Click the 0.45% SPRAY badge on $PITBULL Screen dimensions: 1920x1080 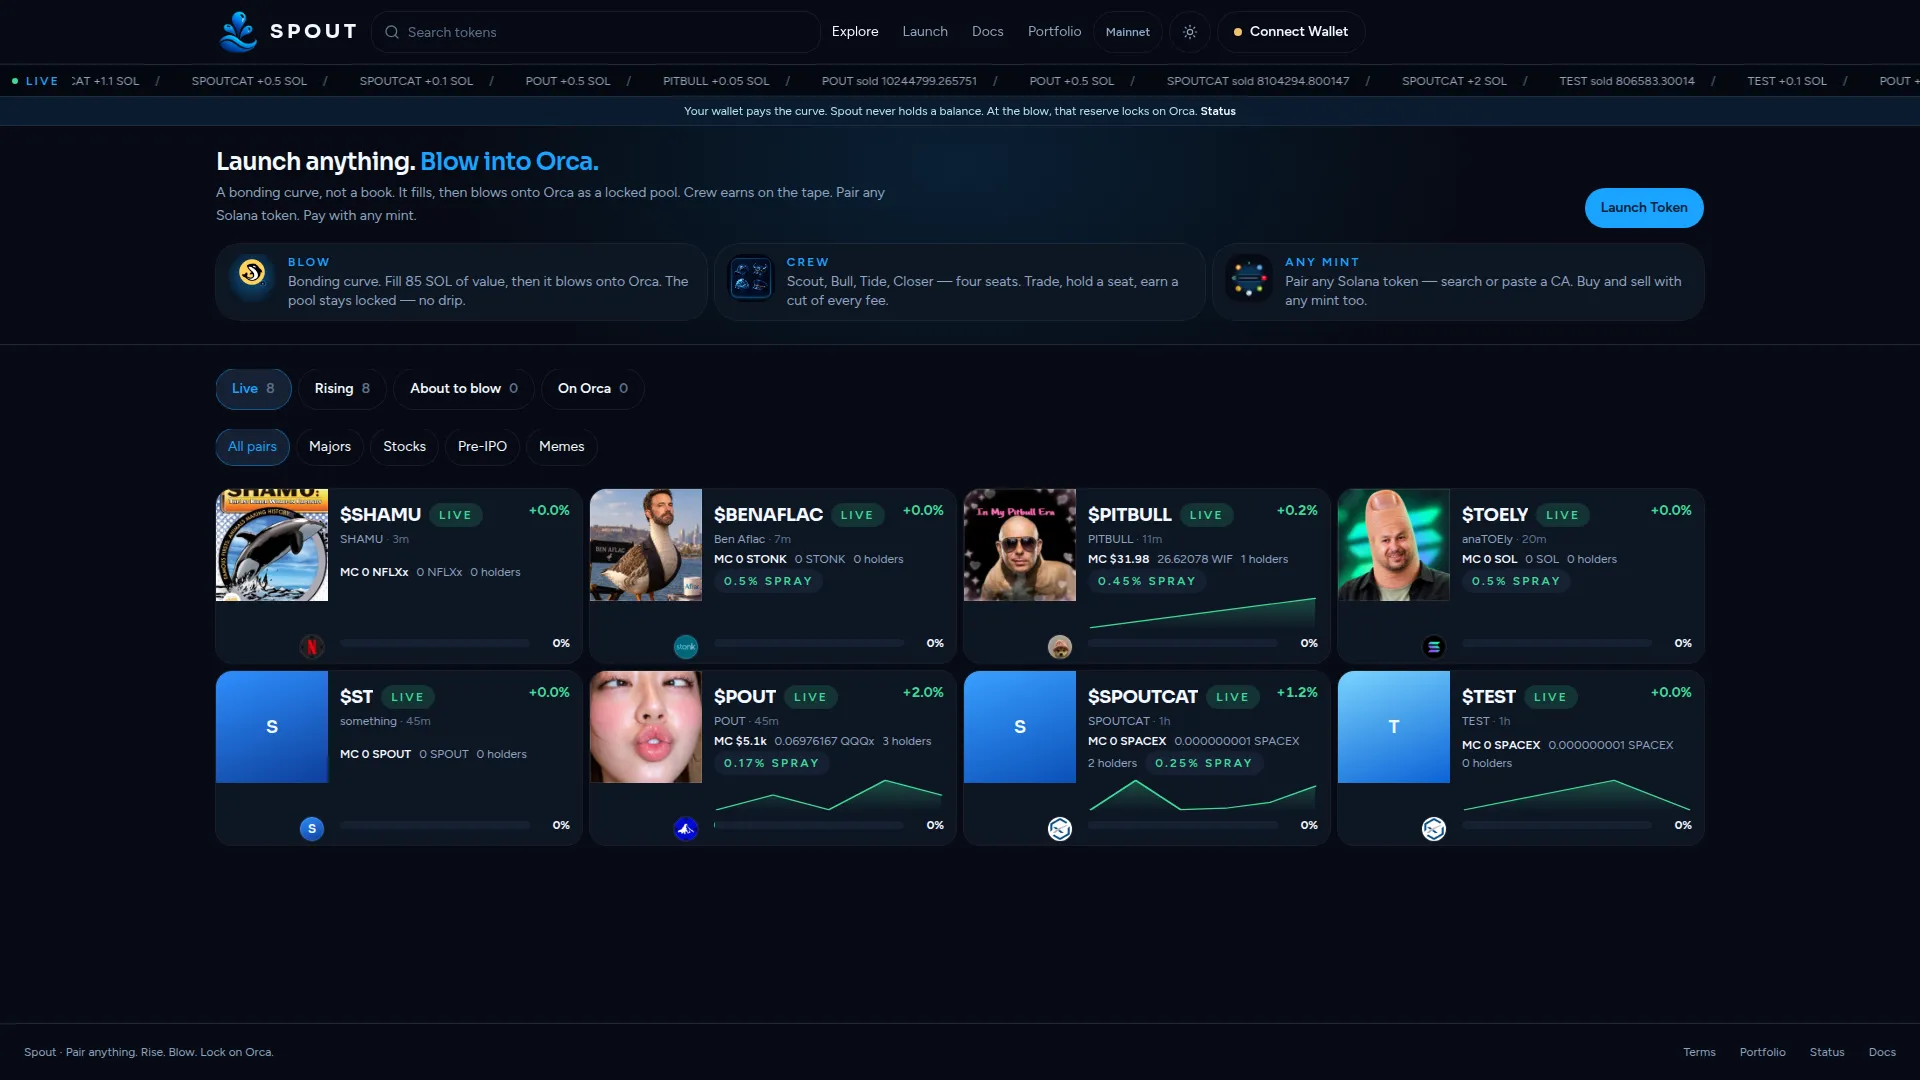click(1147, 582)
